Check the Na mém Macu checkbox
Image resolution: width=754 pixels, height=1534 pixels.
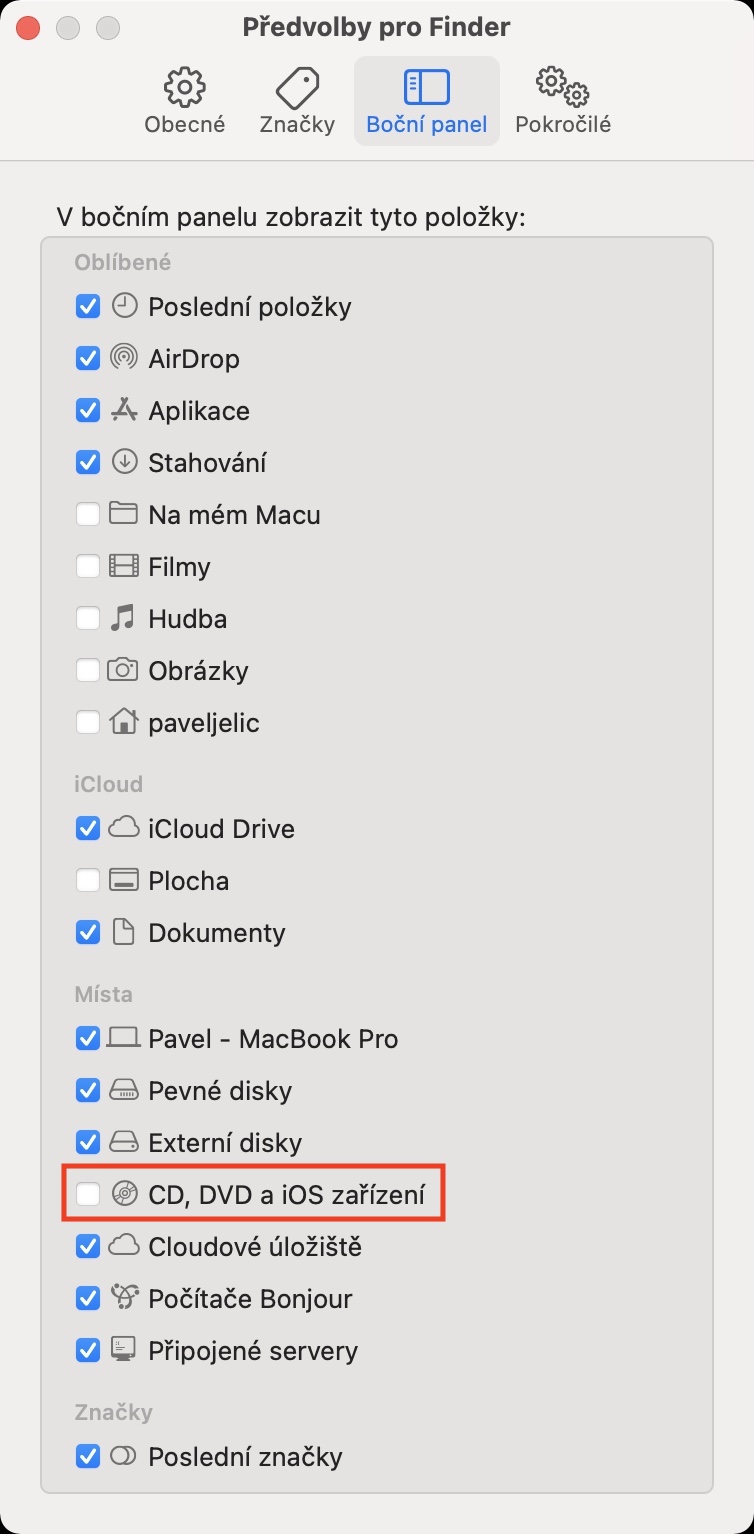(88, 514)
